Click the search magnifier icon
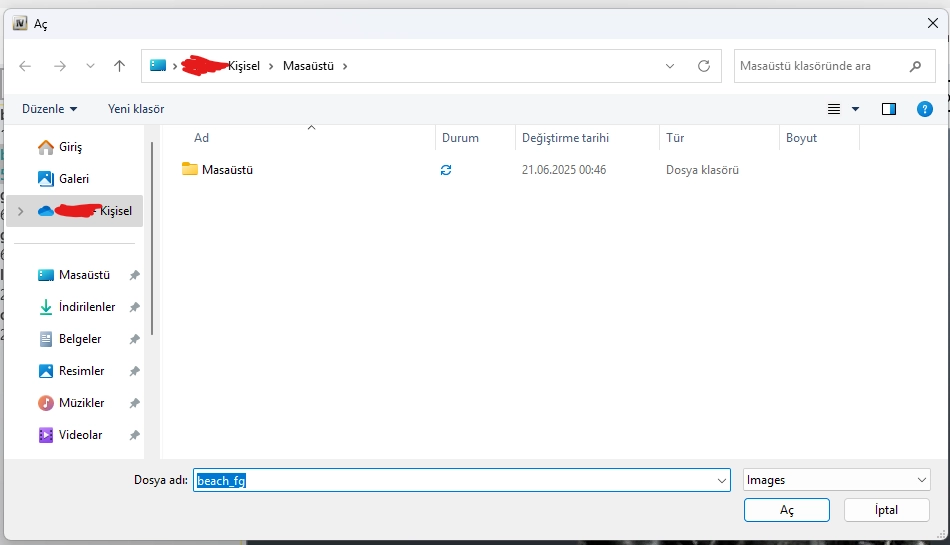This screenshot has width=950, height=545. pos(915,66)
